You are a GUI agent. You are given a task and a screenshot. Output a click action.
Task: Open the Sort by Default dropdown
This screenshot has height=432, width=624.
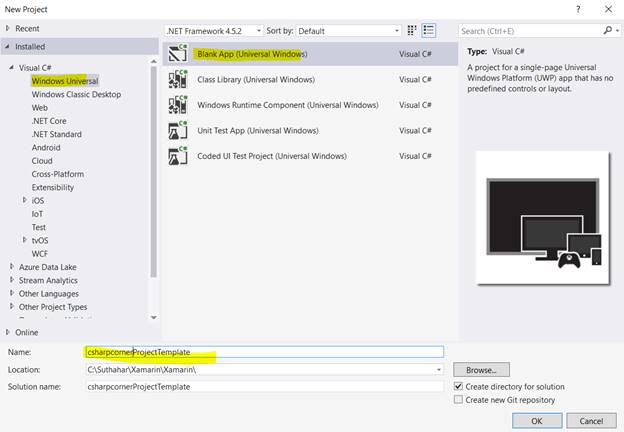(x=348, y=31)
